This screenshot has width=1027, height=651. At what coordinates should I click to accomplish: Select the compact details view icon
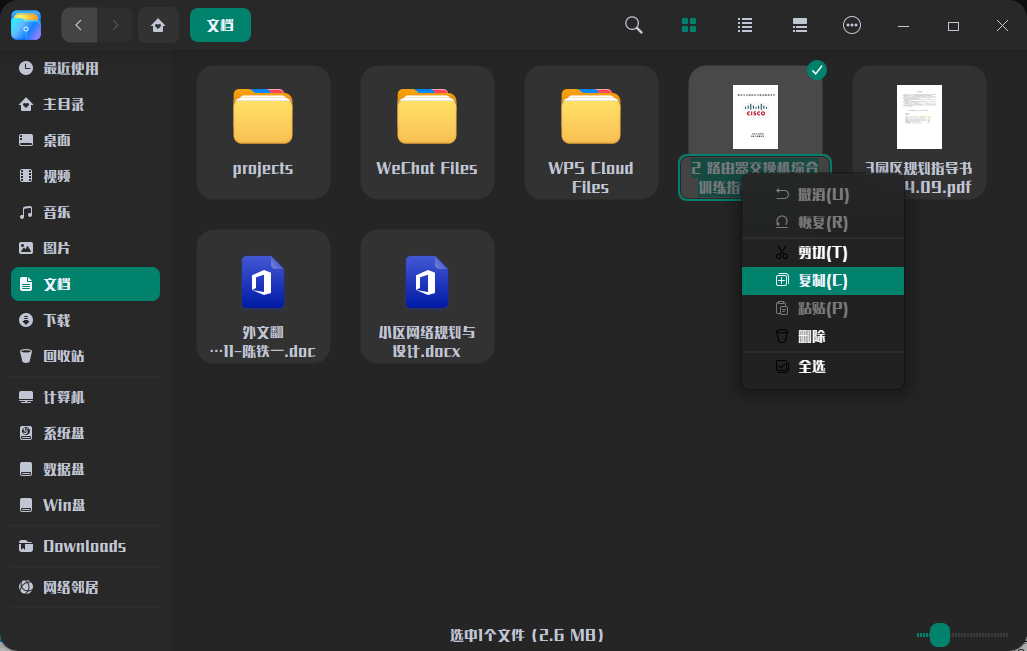799,25
